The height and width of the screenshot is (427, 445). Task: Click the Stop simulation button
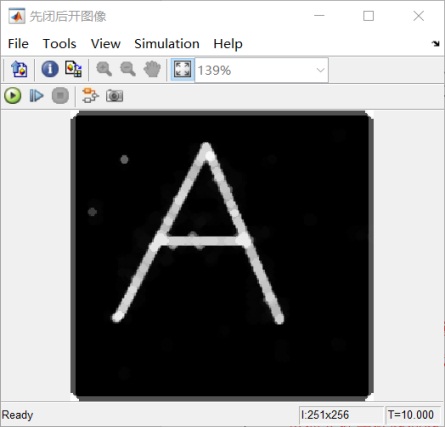pos(60,96)
